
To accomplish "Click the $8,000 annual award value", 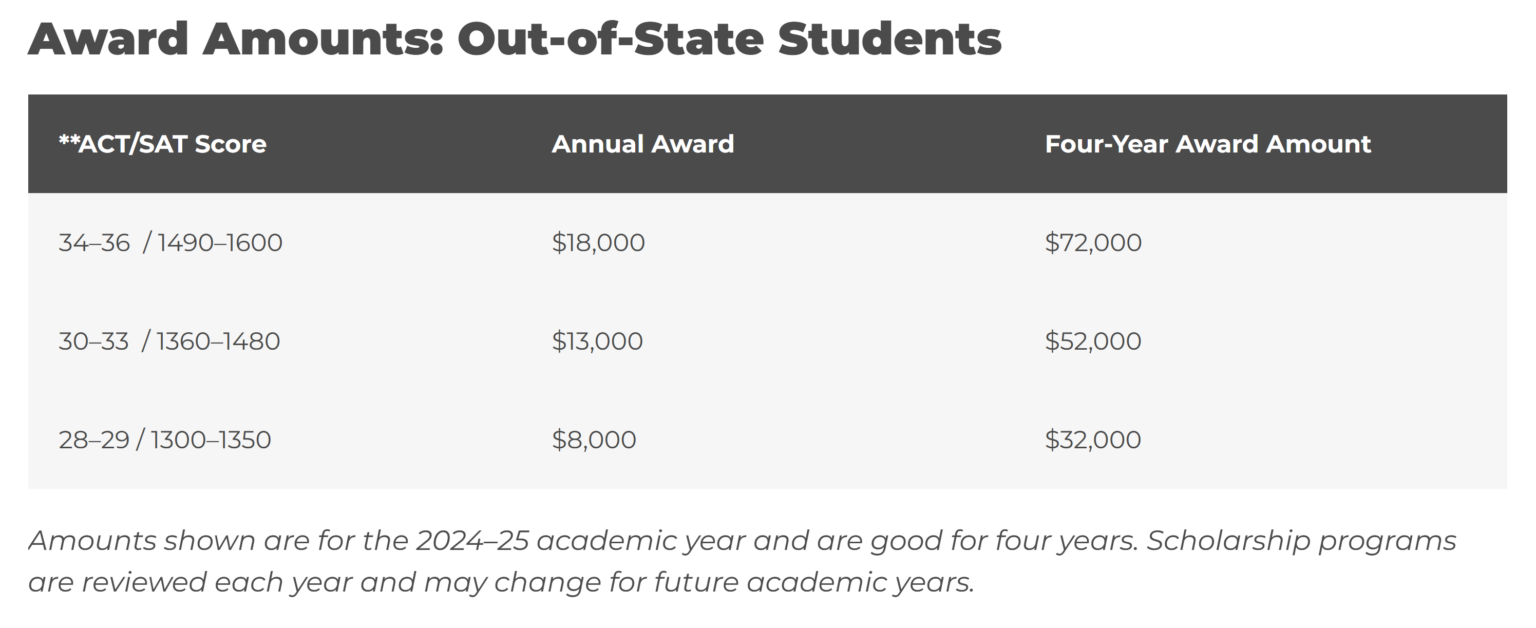I will coord(594,440).
